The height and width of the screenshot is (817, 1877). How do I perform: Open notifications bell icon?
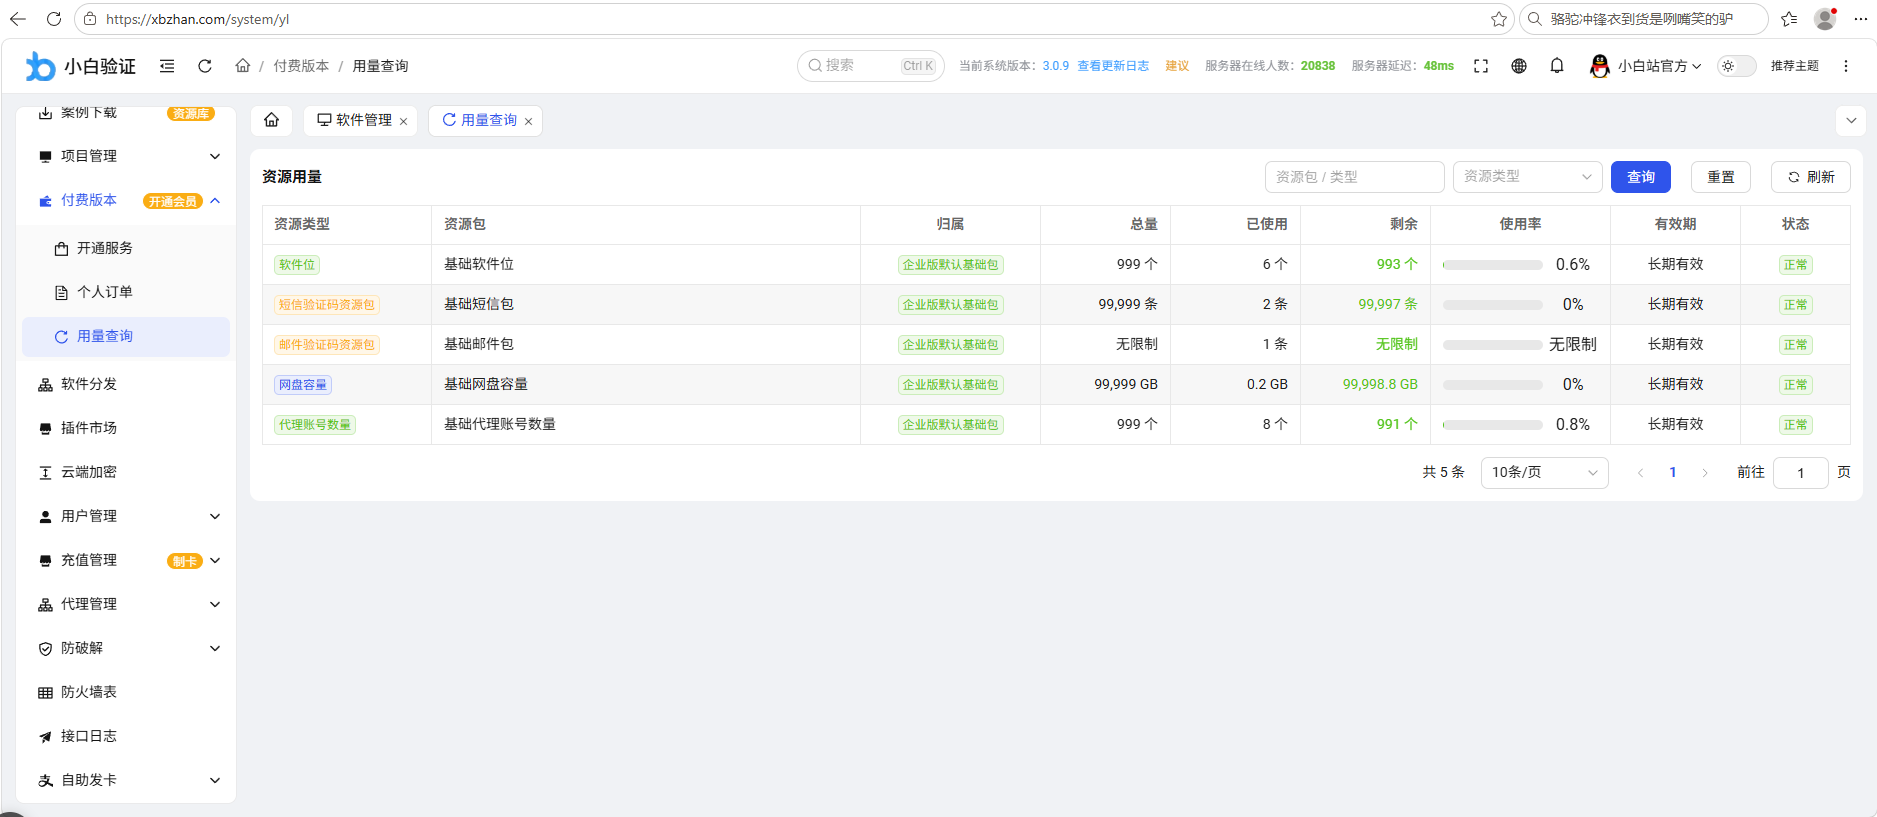1557,66
